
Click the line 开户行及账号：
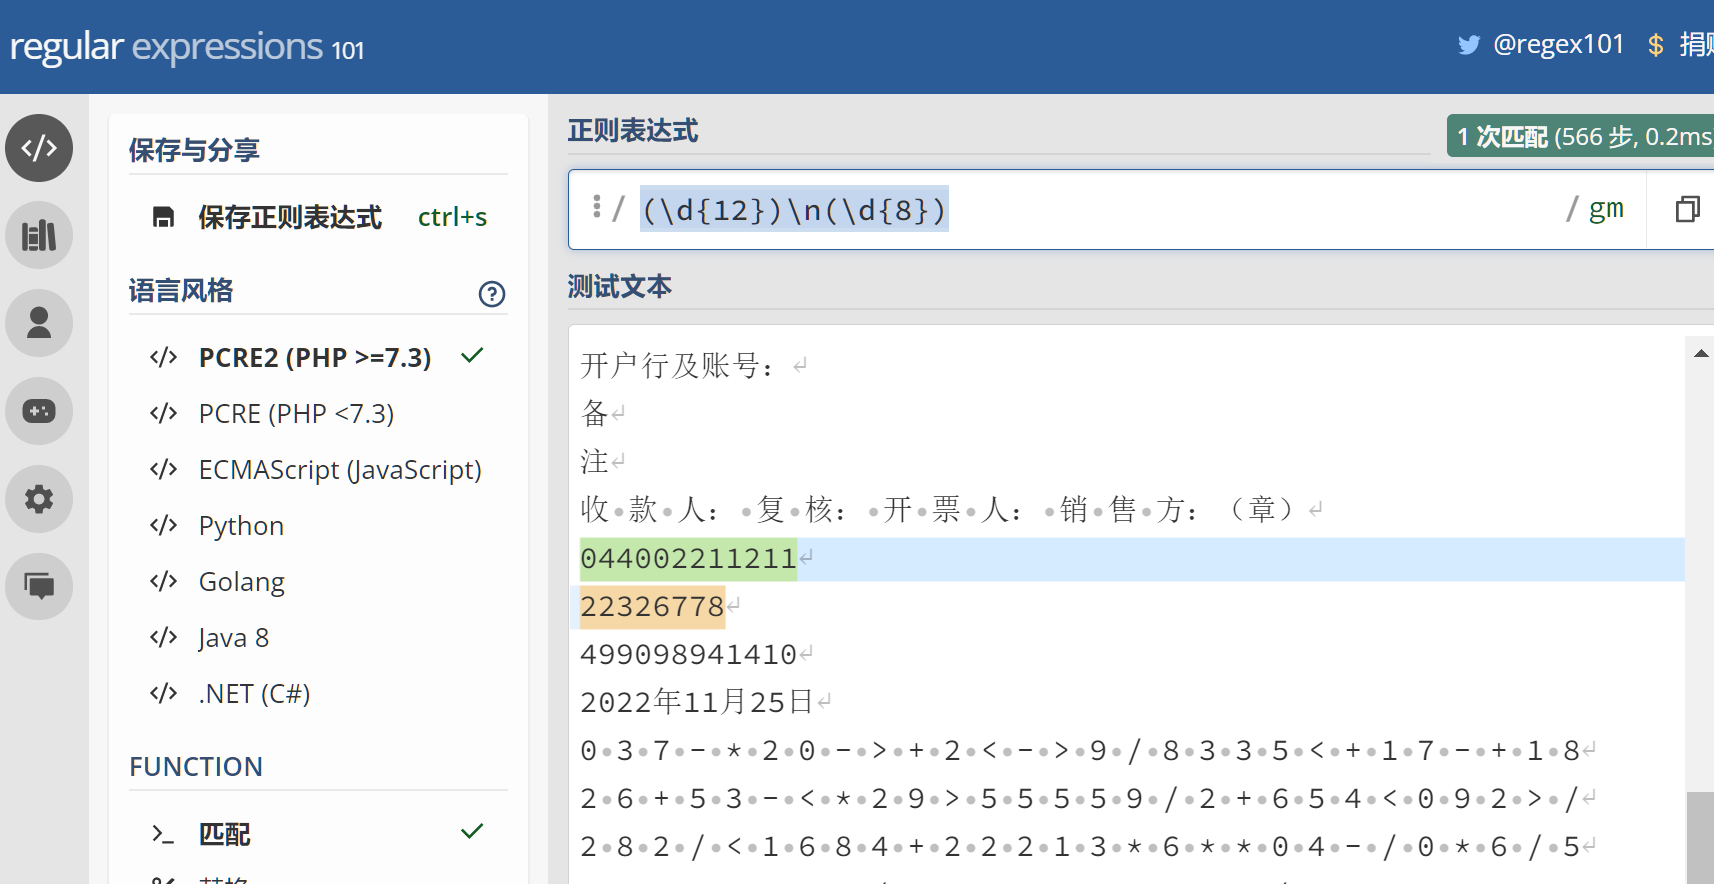click(678, 366)
